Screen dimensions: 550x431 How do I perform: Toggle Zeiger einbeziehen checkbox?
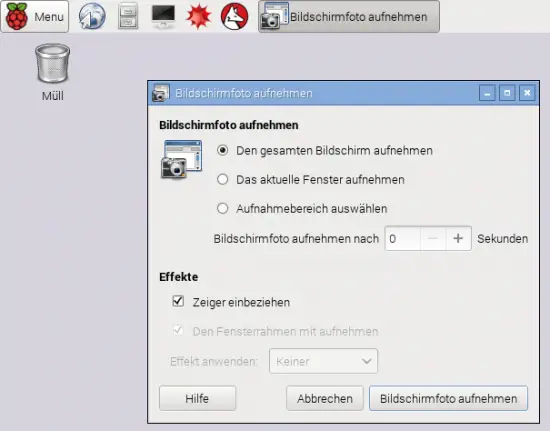tap(178, 301)
